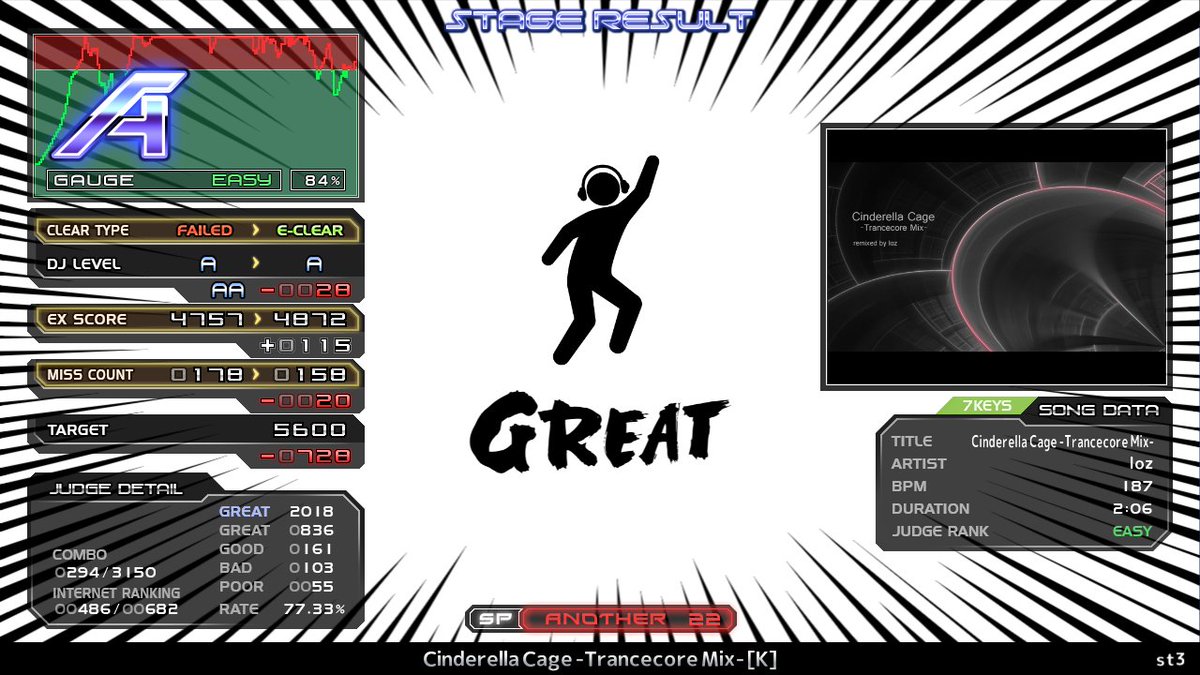
Task: Click the song TITLE value in Song Data
Action: 1062,442
